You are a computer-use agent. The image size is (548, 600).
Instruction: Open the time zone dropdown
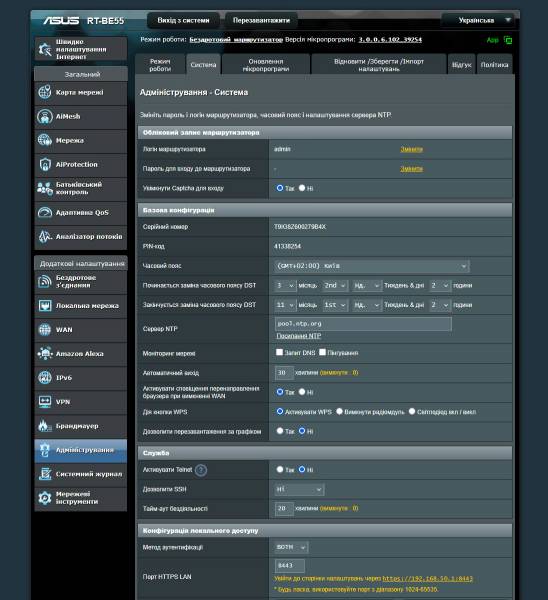[x=372, y=266]
